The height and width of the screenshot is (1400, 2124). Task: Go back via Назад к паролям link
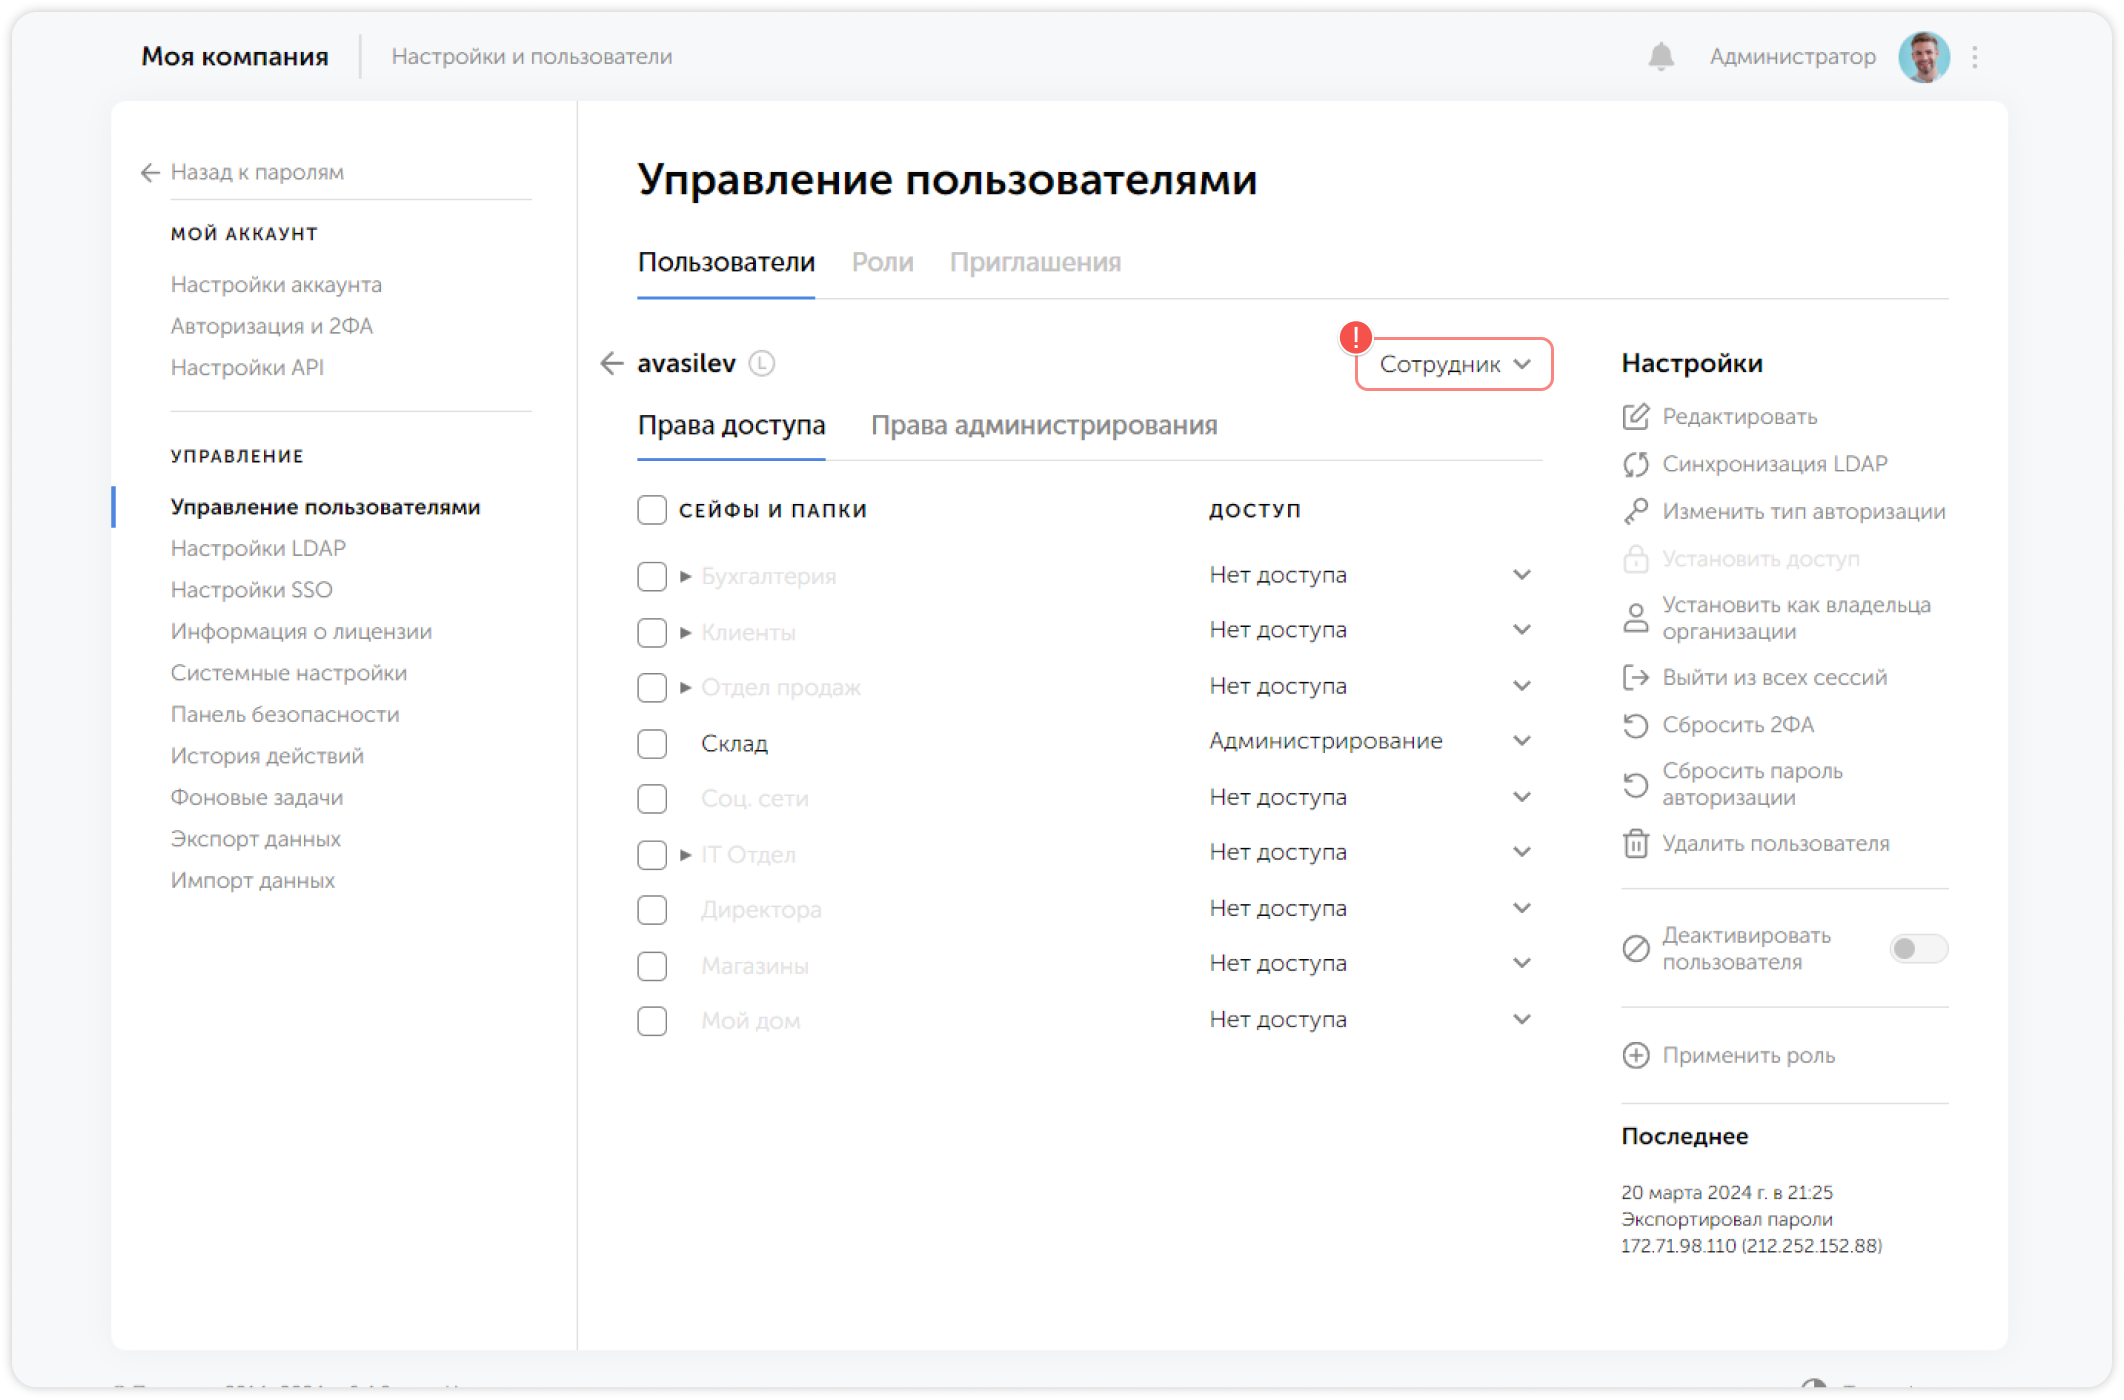click(257, 172)
